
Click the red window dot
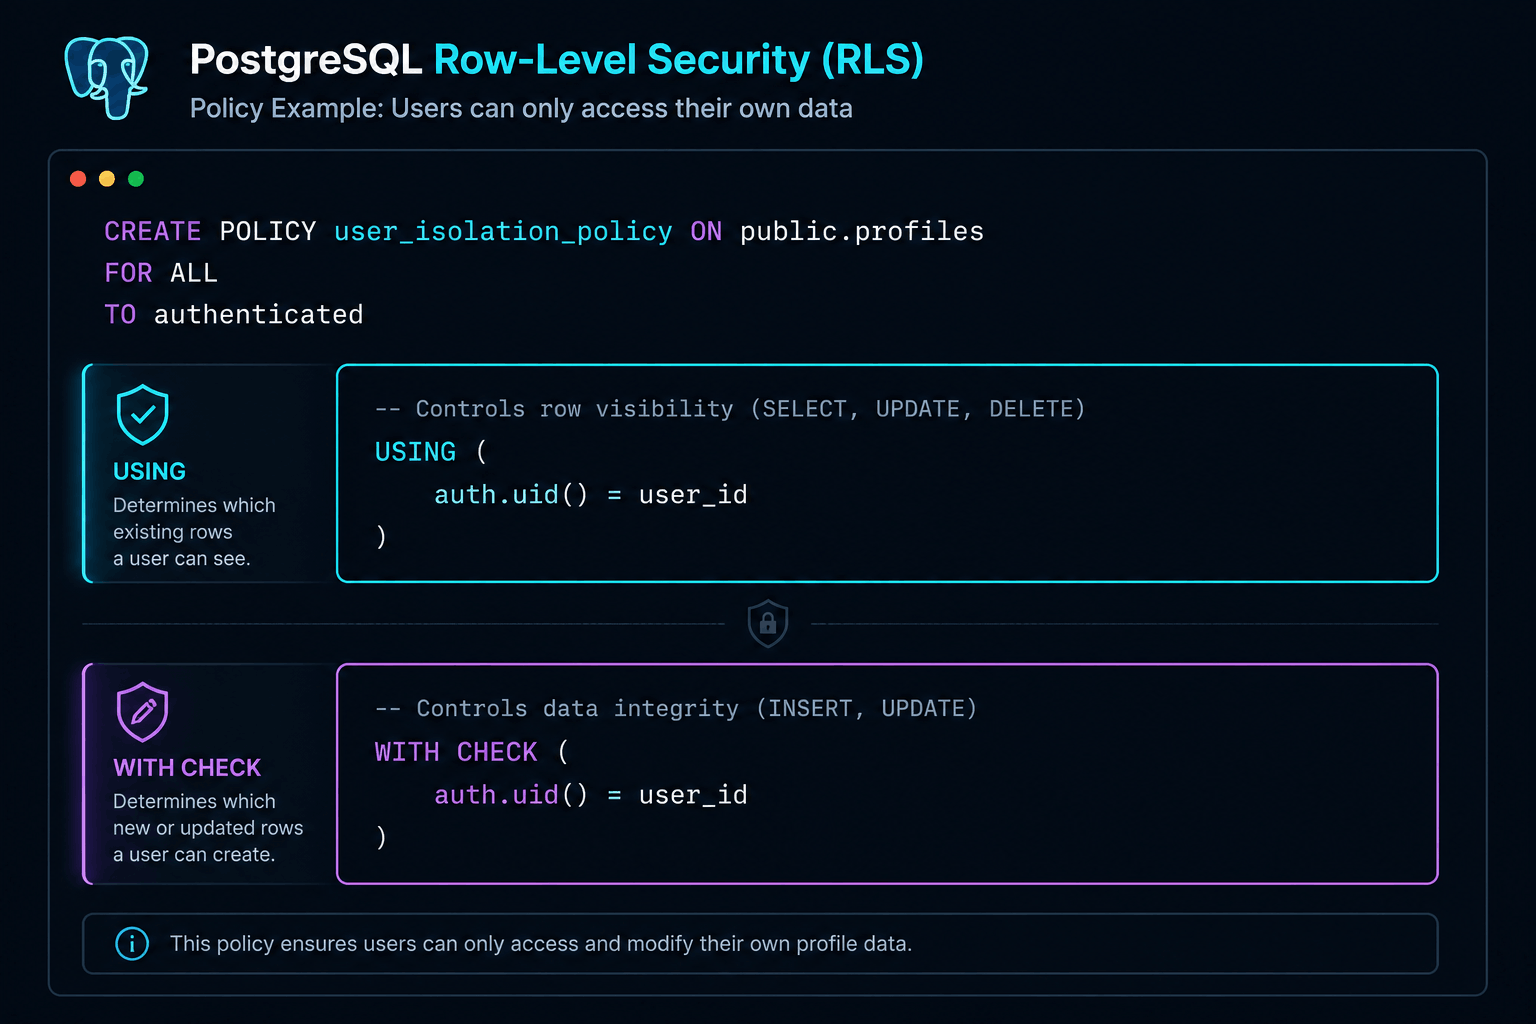[78, 179]
